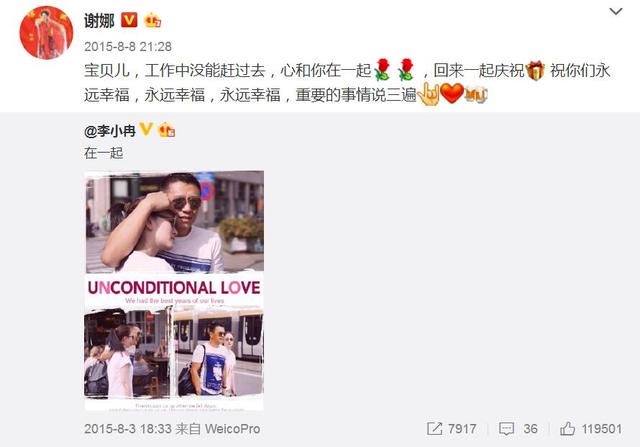Click the repost share icon
This screenshot has width=640, height=447.
(434, 429)
